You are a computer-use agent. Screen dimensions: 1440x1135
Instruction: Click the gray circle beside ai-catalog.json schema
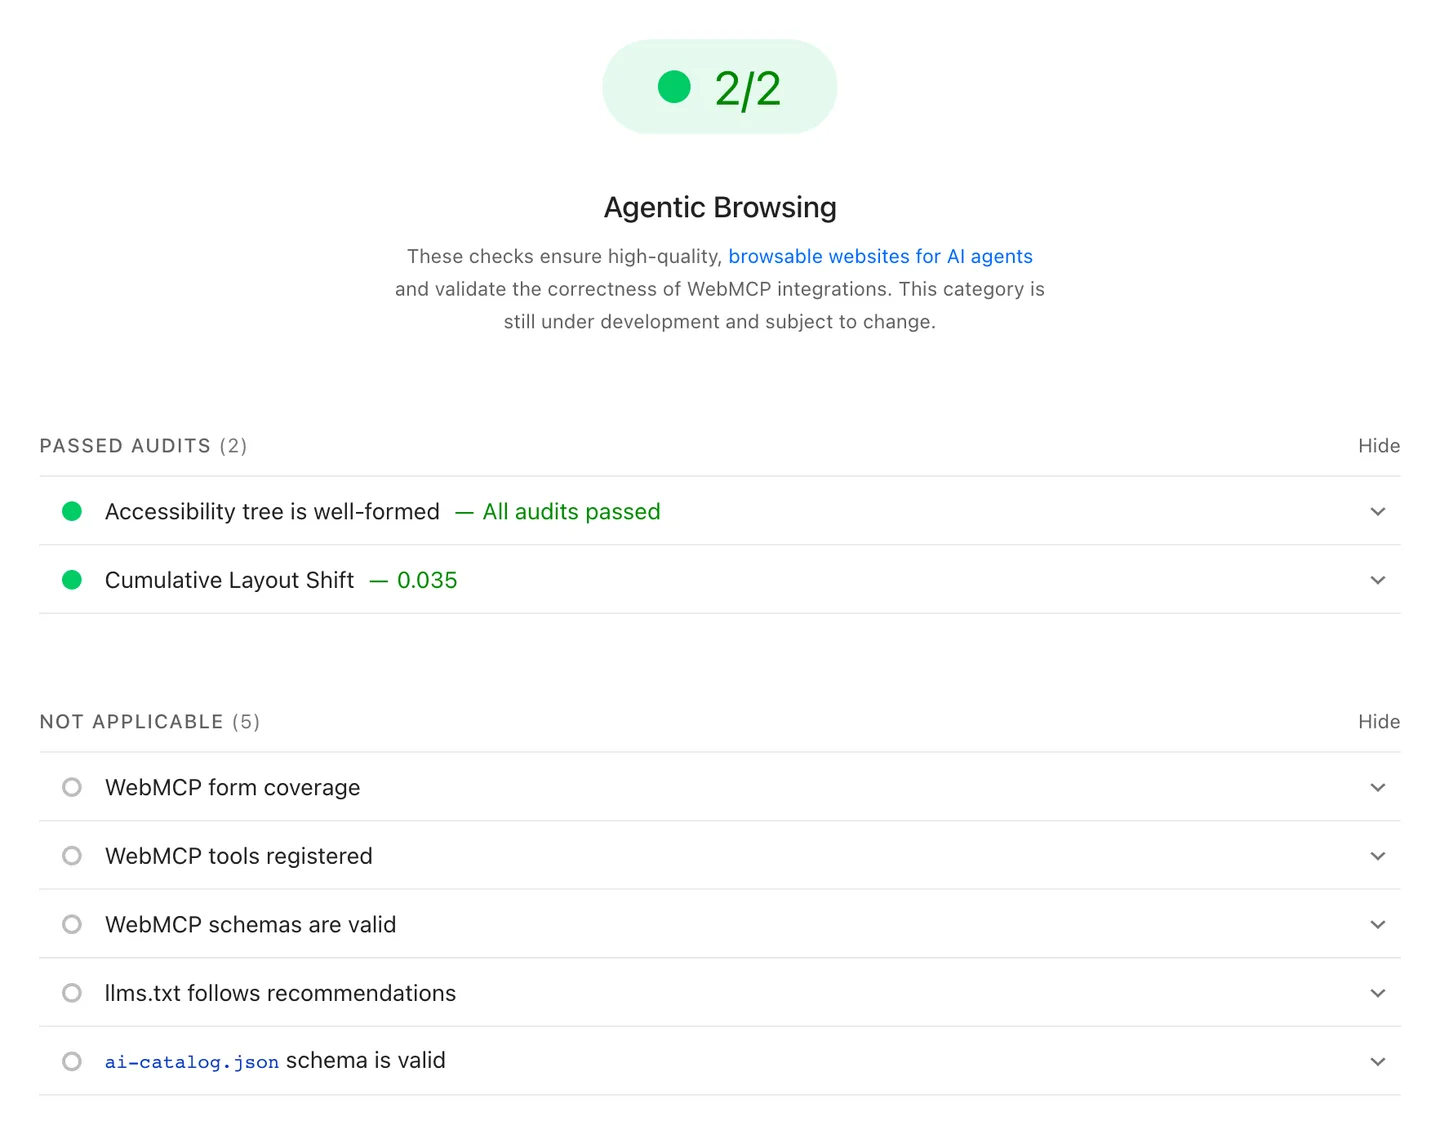pyautogui.click(x=72, y=1061)
